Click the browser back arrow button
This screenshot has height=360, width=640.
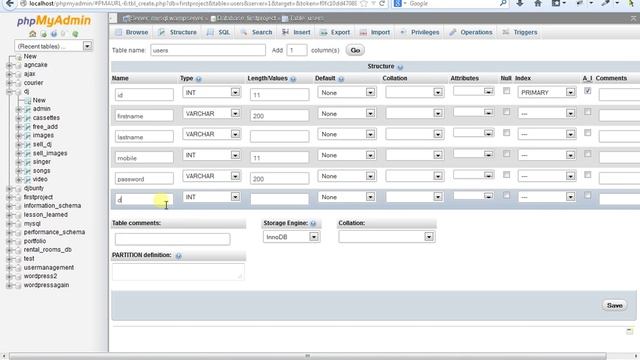[9, 4]
